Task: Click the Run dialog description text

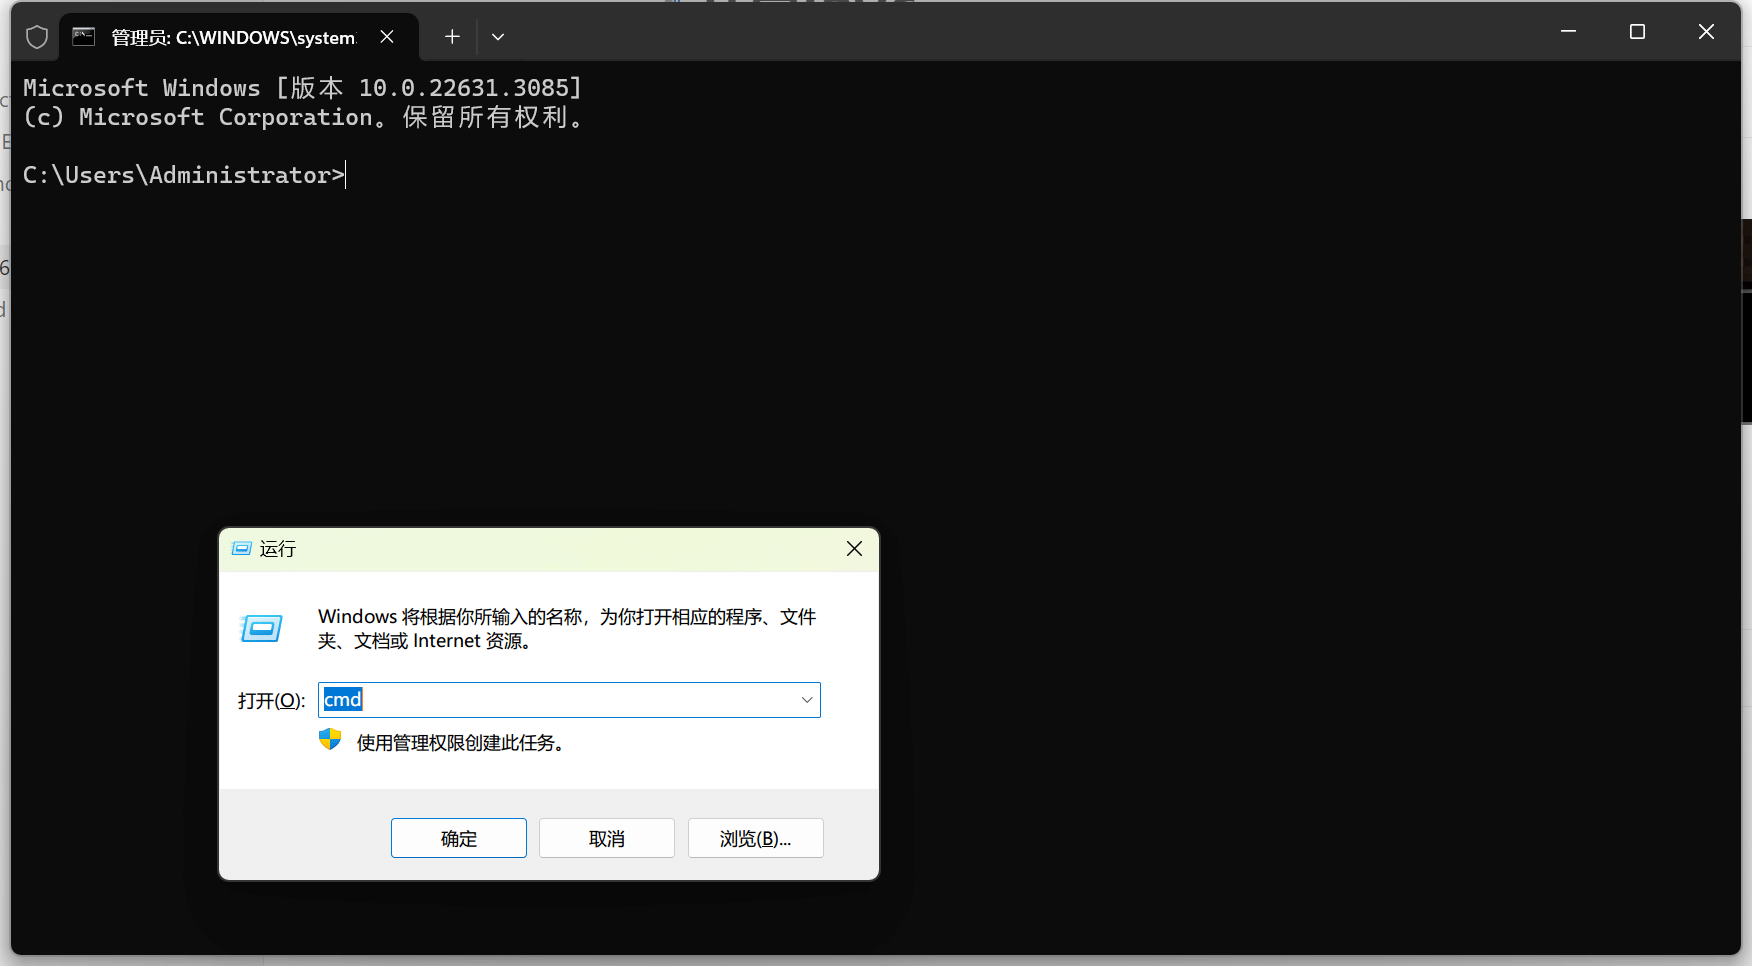Action: pyautogui.click(x=567, y=629)
